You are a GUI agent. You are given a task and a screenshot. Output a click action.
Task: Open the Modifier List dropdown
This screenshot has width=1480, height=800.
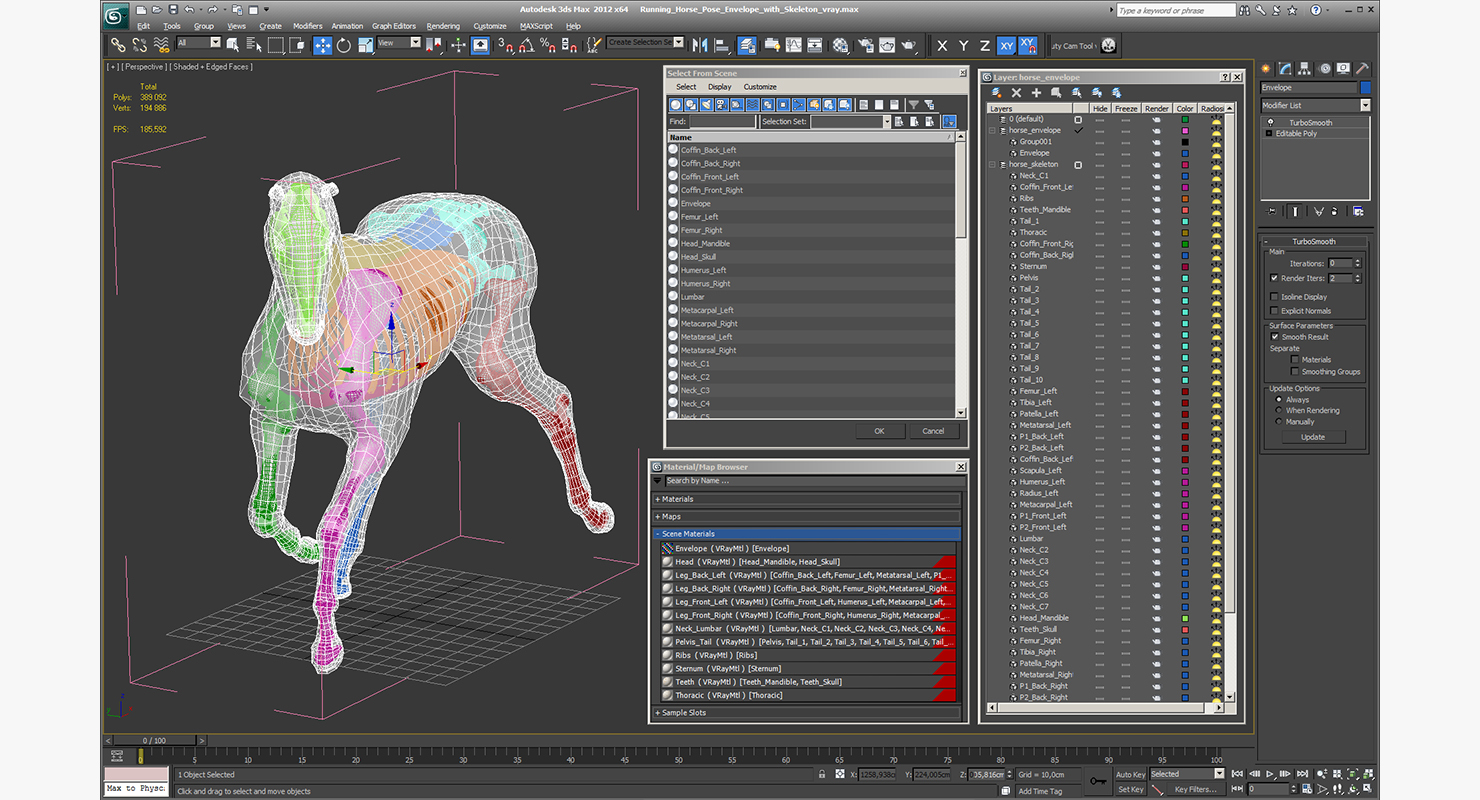tap(1365, 105)
